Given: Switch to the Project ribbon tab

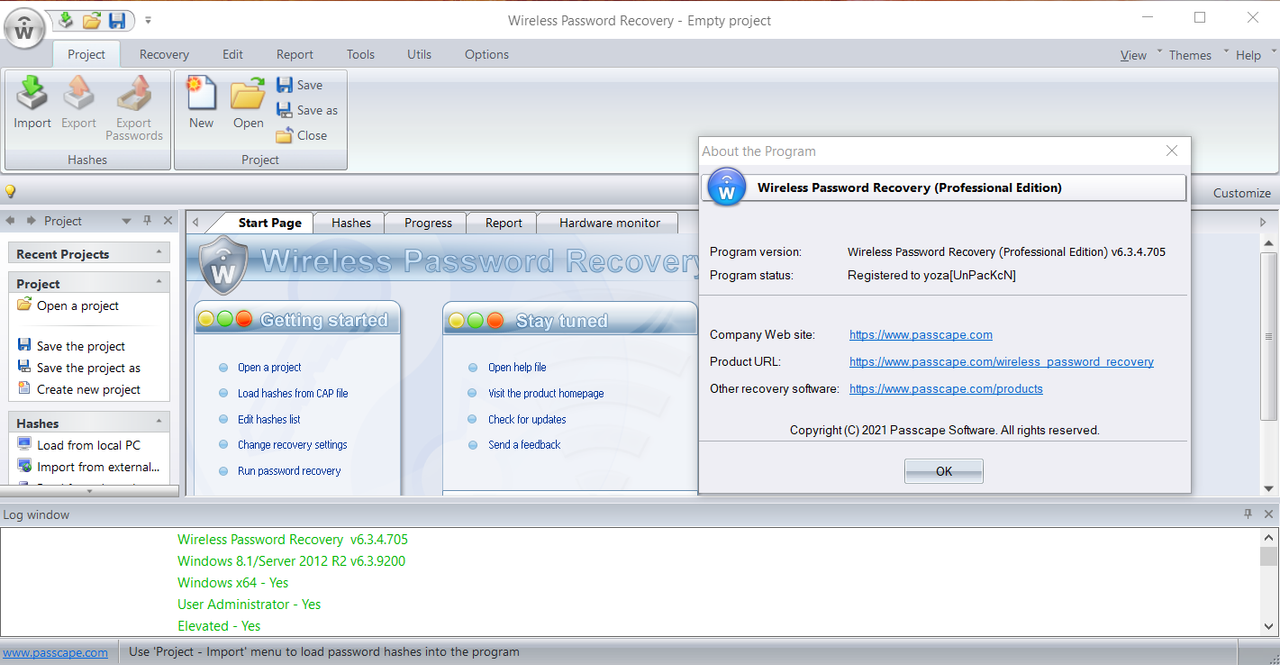Looking at the screenshot, I should (86, 54).
